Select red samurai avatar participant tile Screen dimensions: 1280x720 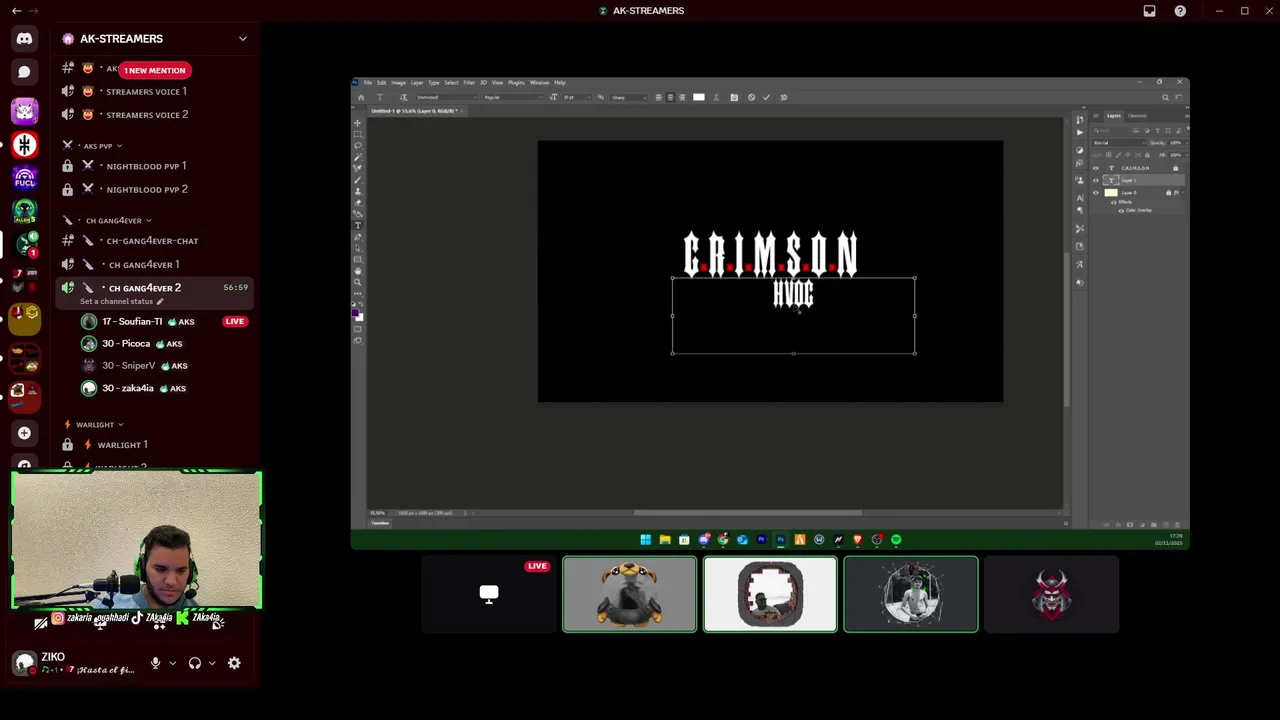click(1051, 594)
